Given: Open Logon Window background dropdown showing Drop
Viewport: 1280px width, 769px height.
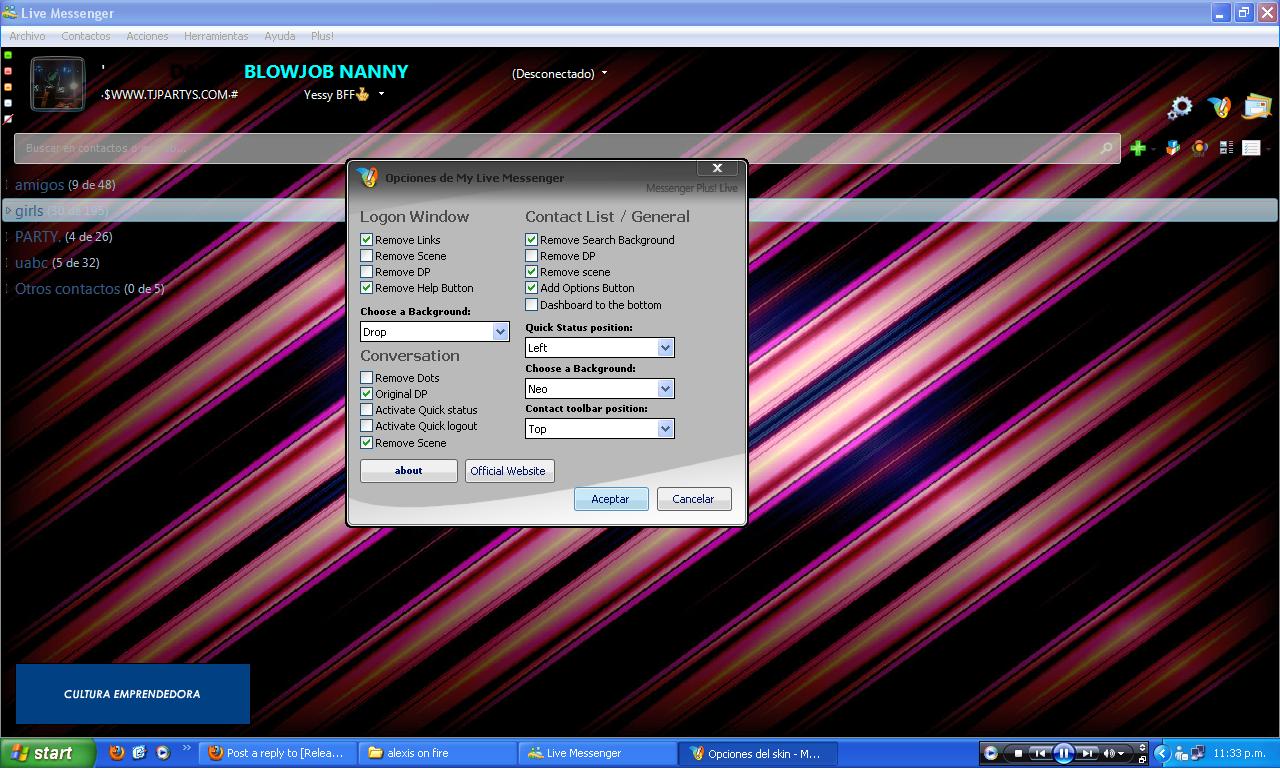Looking at the screenshot, I should point(500,332).
